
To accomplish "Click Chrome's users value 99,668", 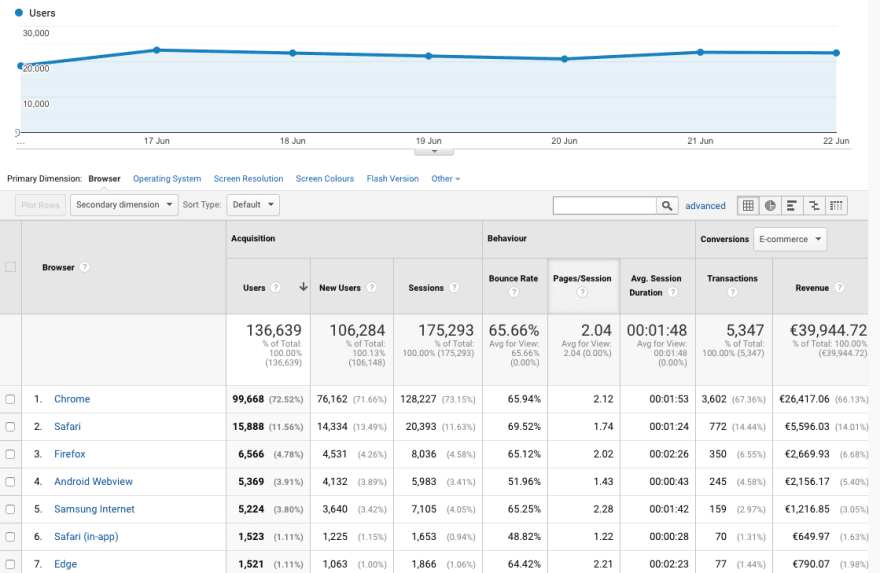I will (248, 399).
